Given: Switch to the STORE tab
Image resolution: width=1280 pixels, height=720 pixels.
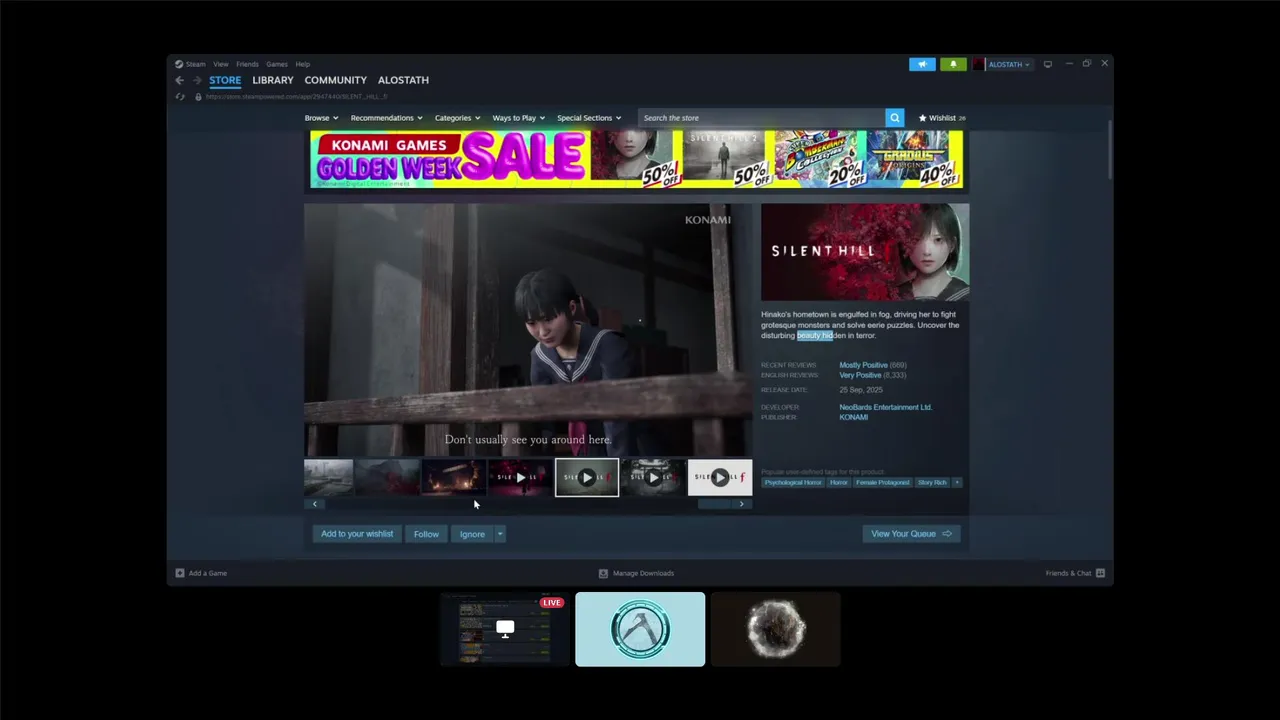Looking at the screenshot, I should tap(225, 80).
